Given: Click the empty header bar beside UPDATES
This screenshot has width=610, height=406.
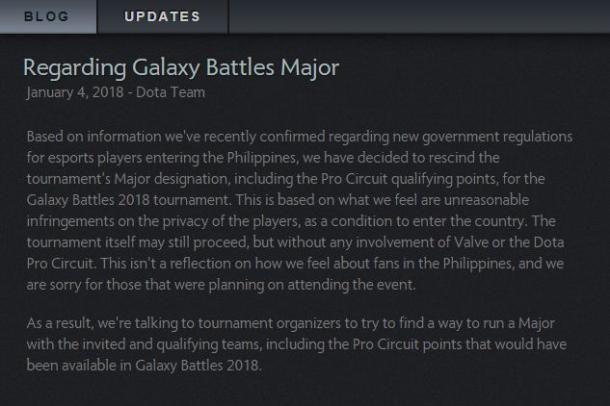Looking at the screenshot, I should 419,16.
